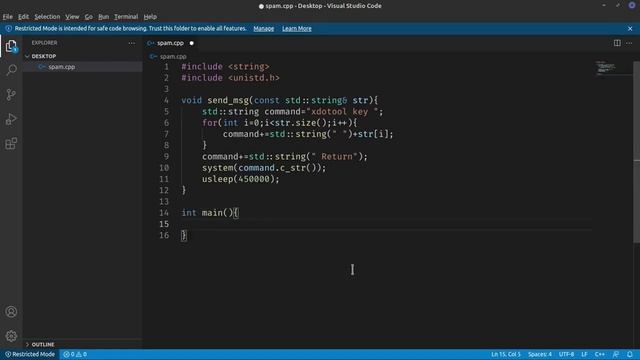Open the Extensions view
The height and width of the screenshot is (360, 640).
(11, 143)
